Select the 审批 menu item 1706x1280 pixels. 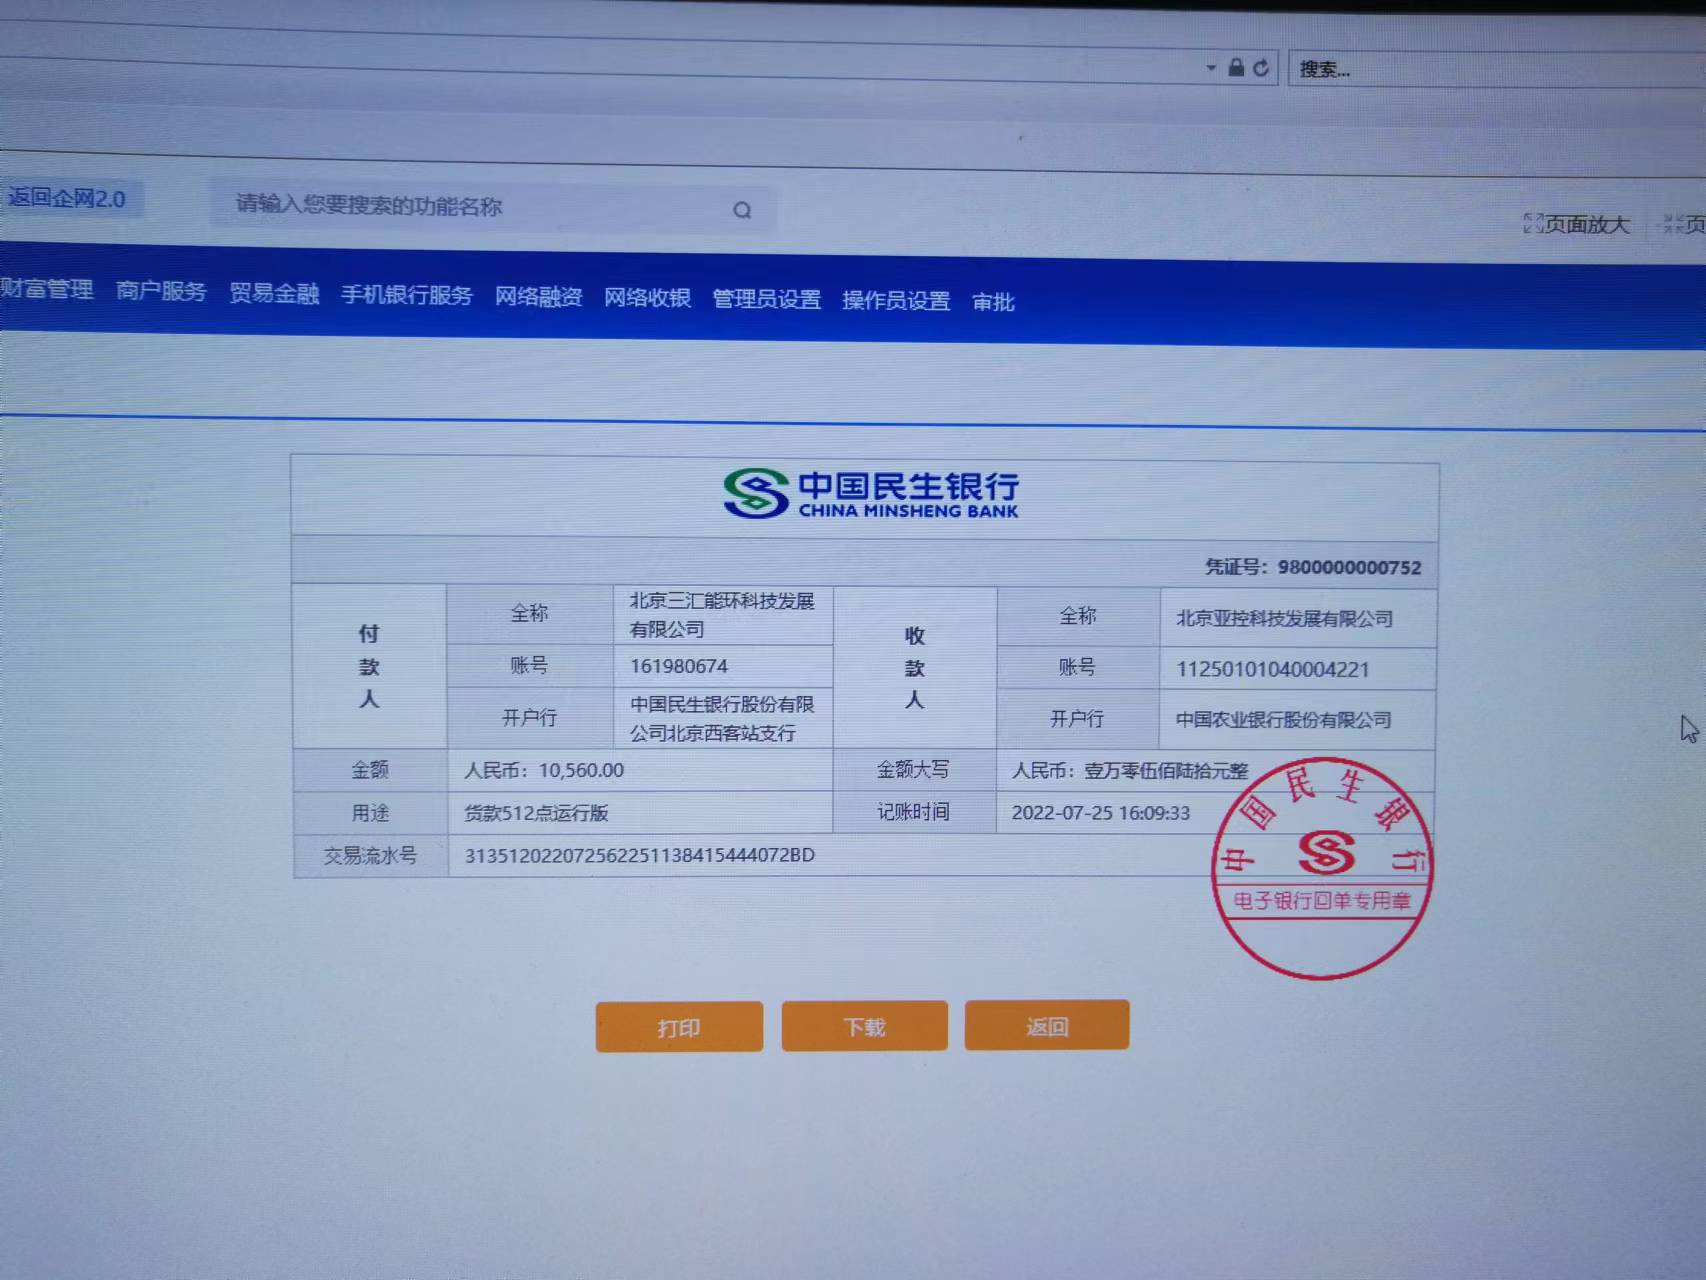coord(993,302)
